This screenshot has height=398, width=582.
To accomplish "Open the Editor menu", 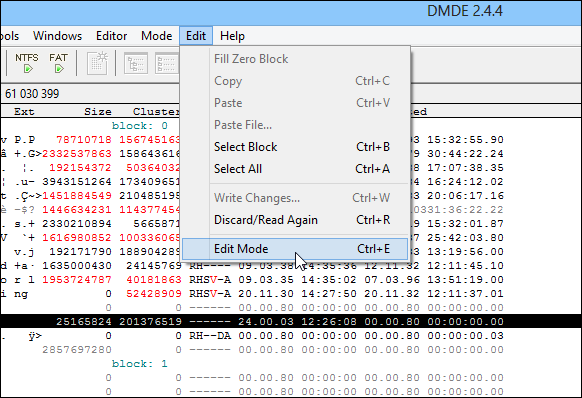I will point(111,36).
